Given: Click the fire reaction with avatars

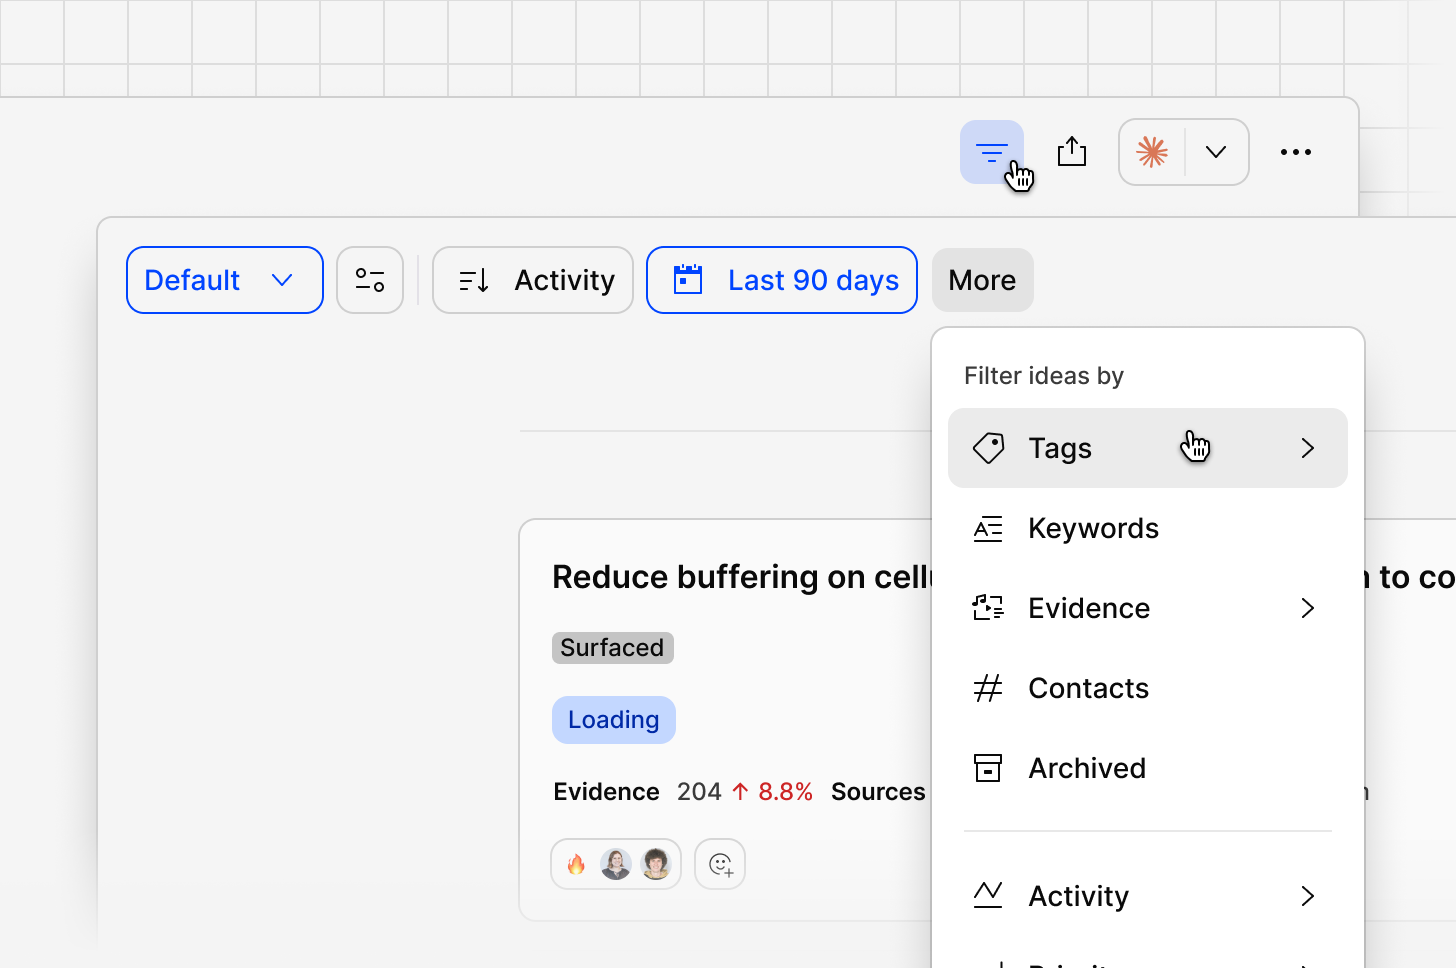Looking at the screenshot, I should pos(616,864).
